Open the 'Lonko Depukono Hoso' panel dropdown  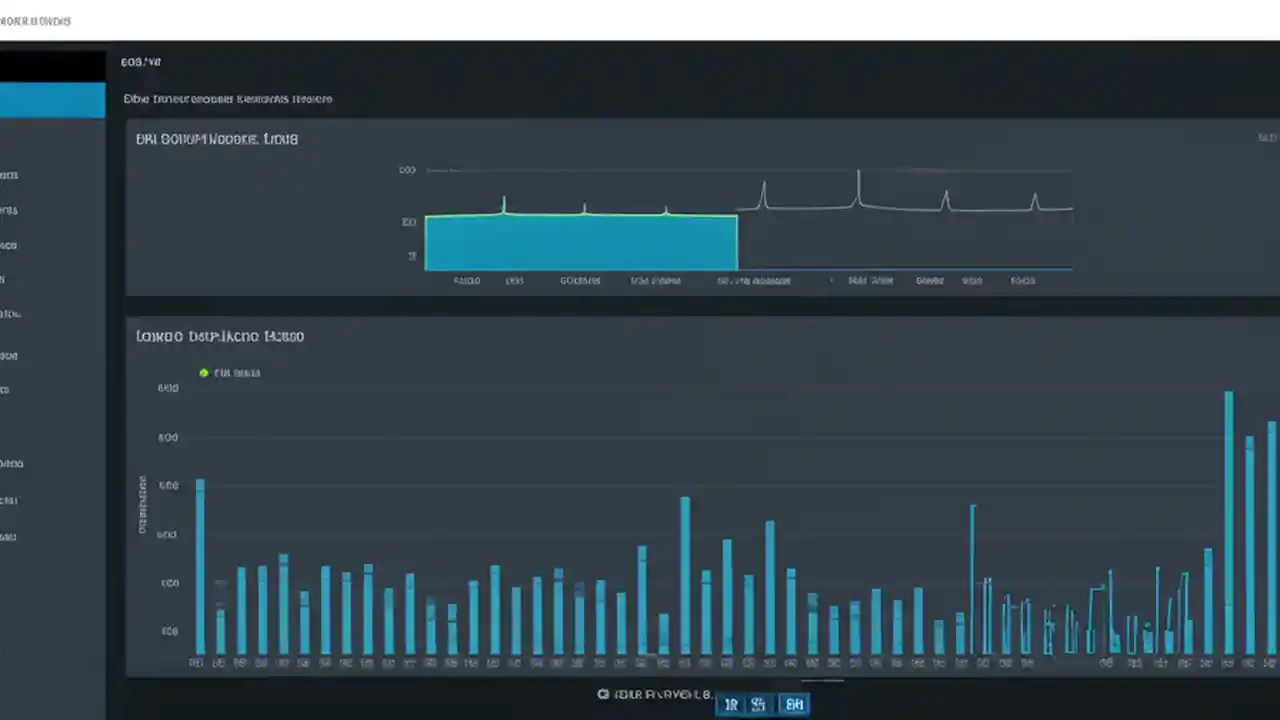(220, 336)
